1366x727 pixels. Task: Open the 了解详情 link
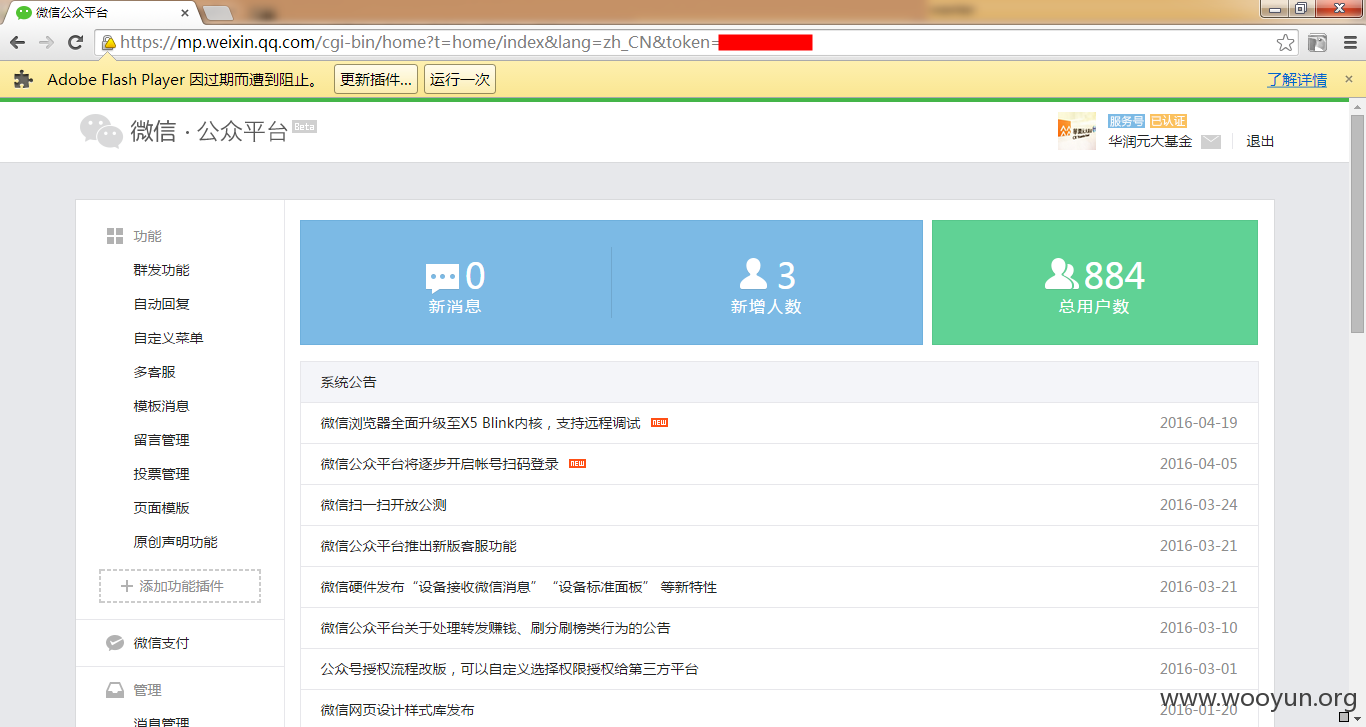point(1297,80)
